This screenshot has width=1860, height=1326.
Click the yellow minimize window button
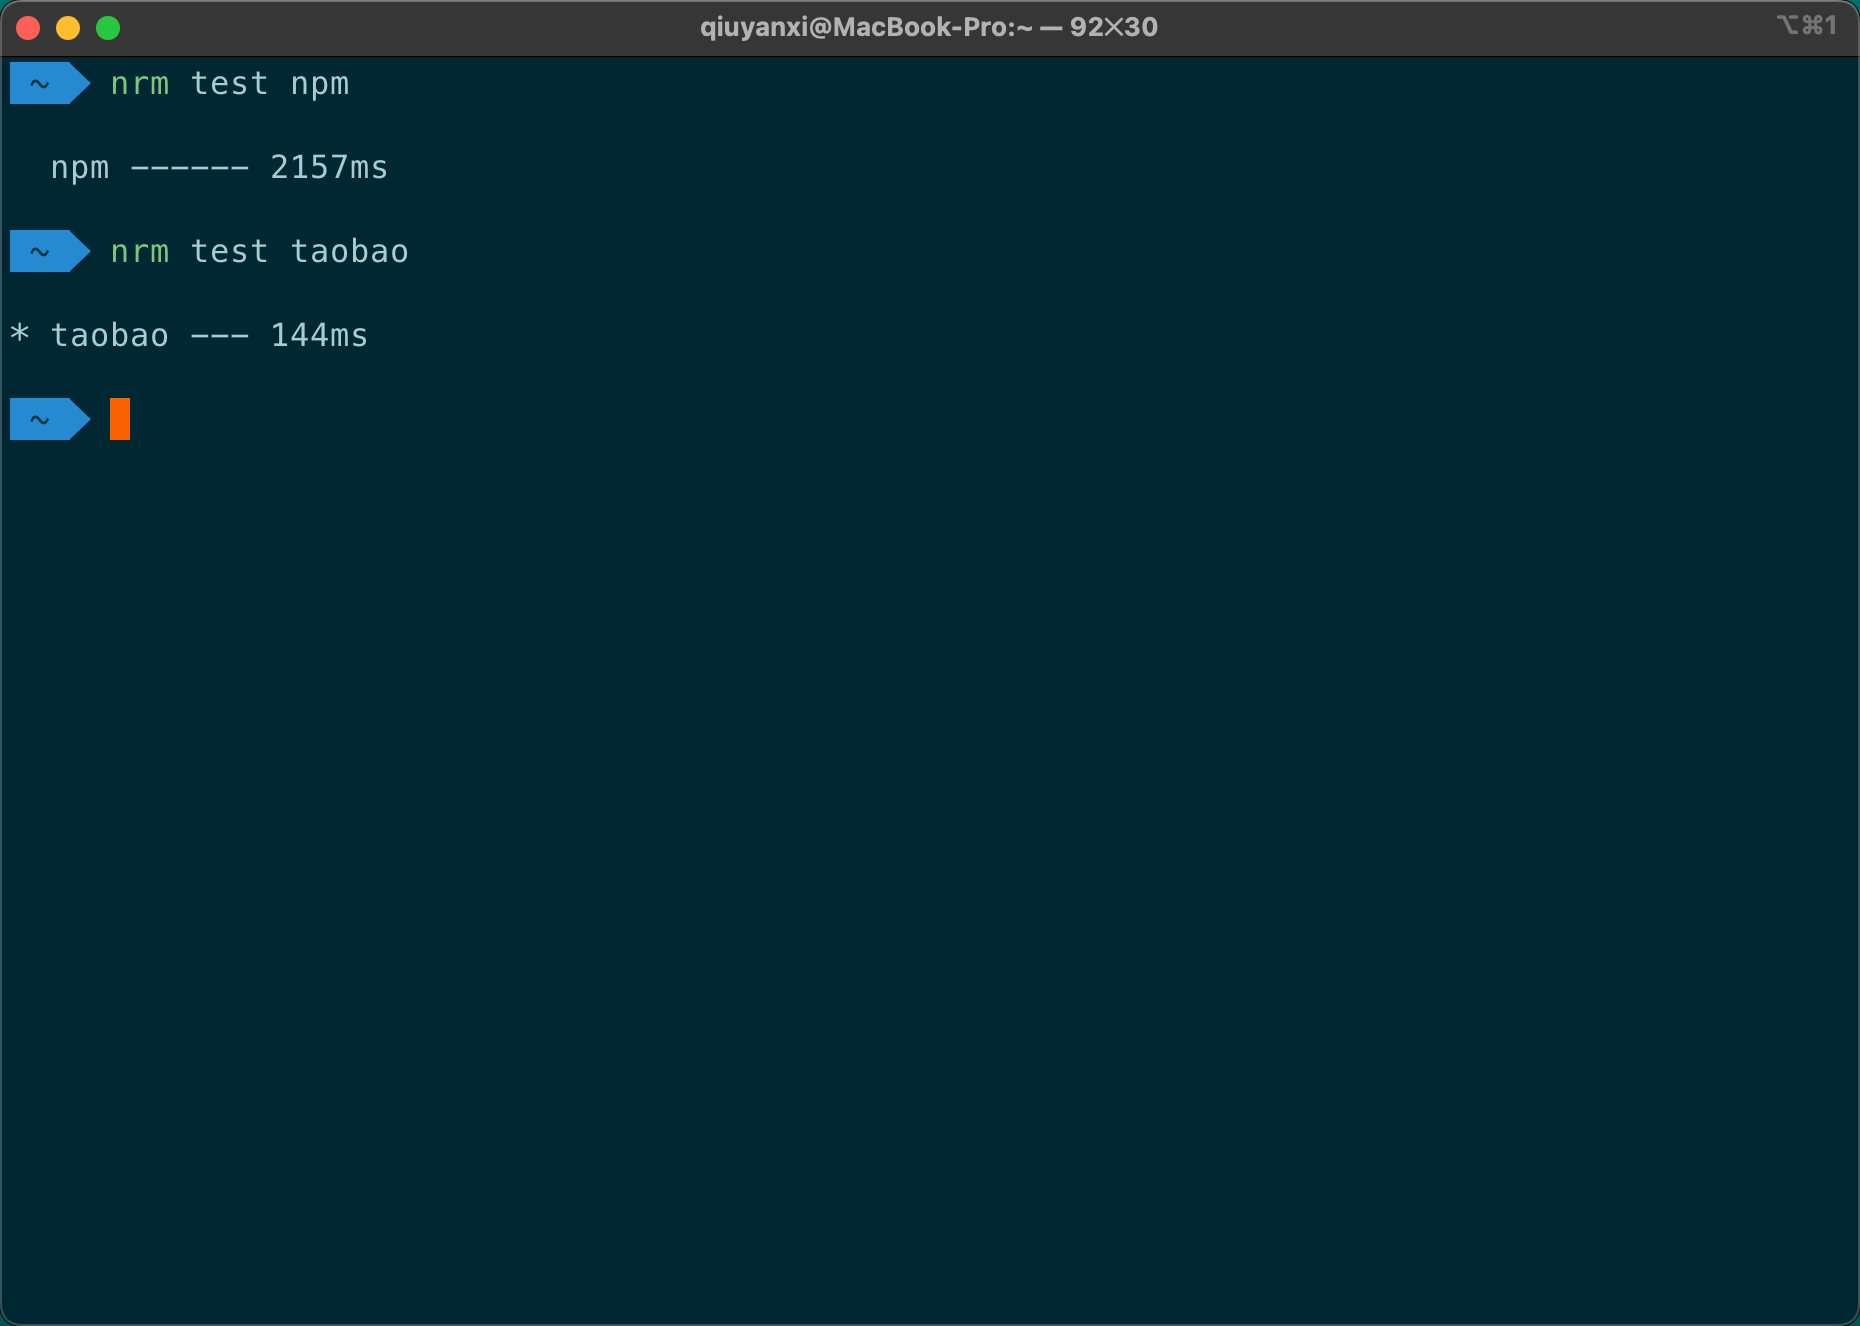tap(68, 28)
